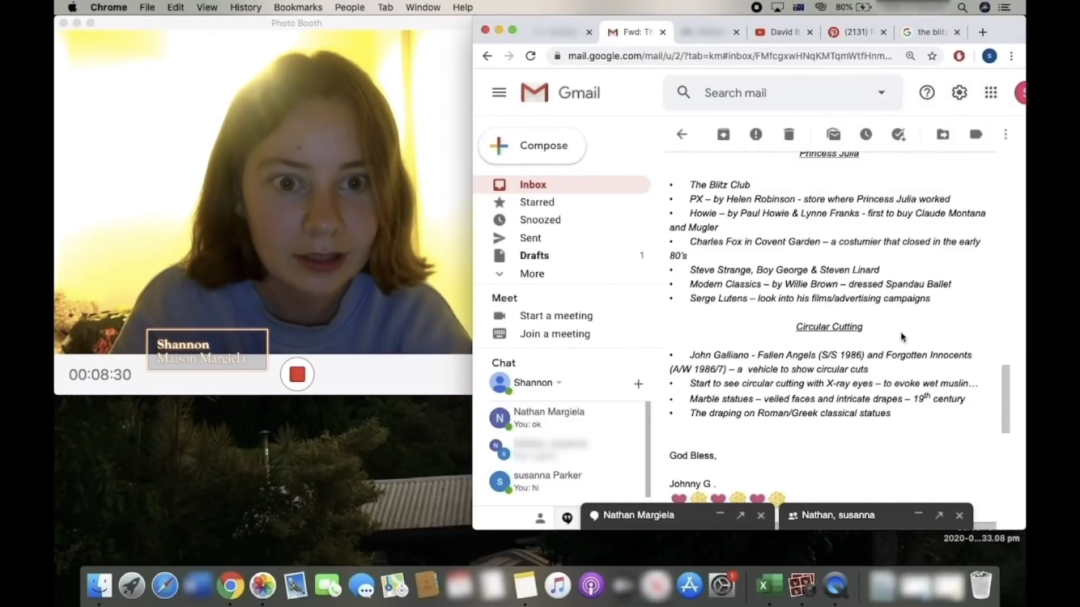
Task: Open Safari from the Dock
Action: pyautogui.click(x=165, y=585)
